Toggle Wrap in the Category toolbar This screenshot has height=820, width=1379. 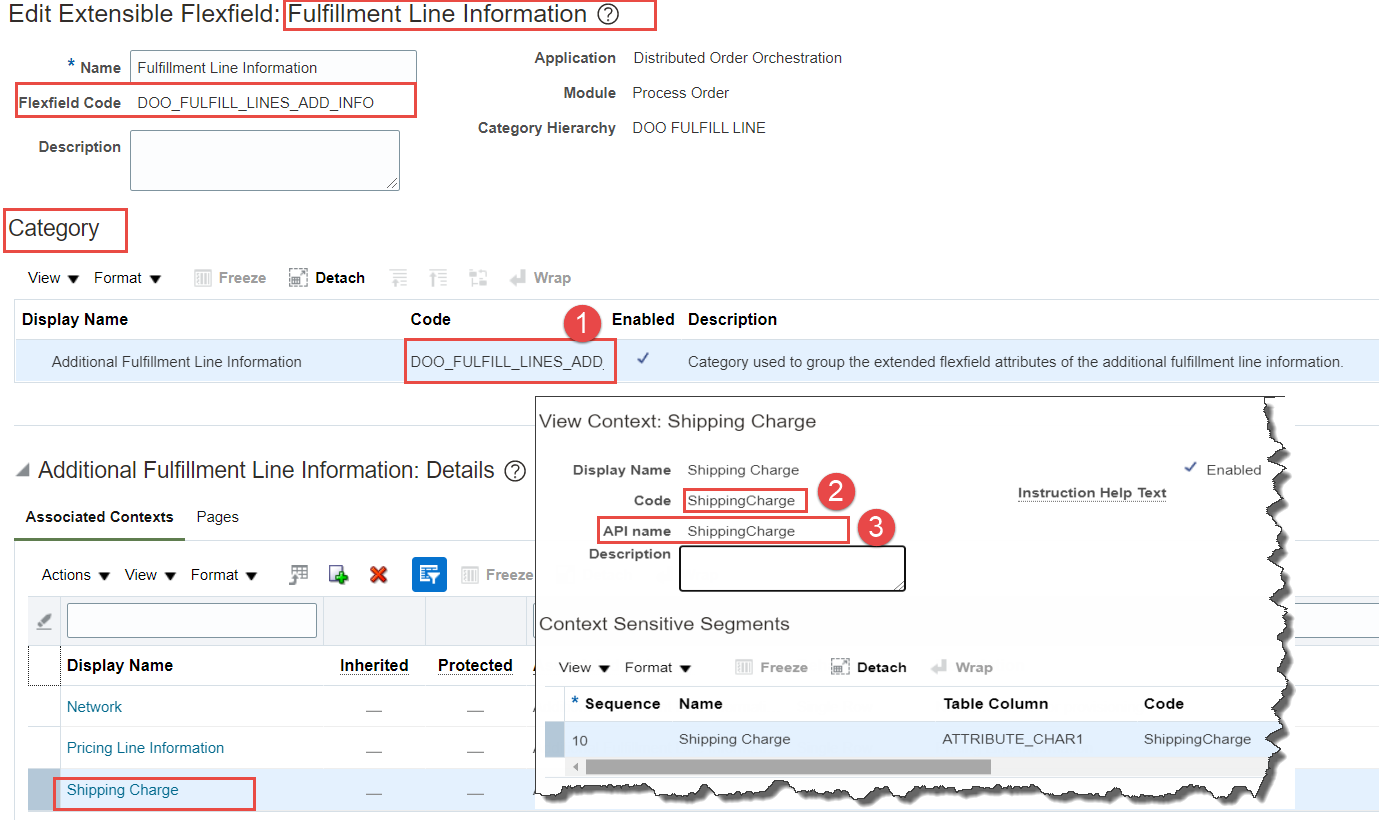coord(540,278)
